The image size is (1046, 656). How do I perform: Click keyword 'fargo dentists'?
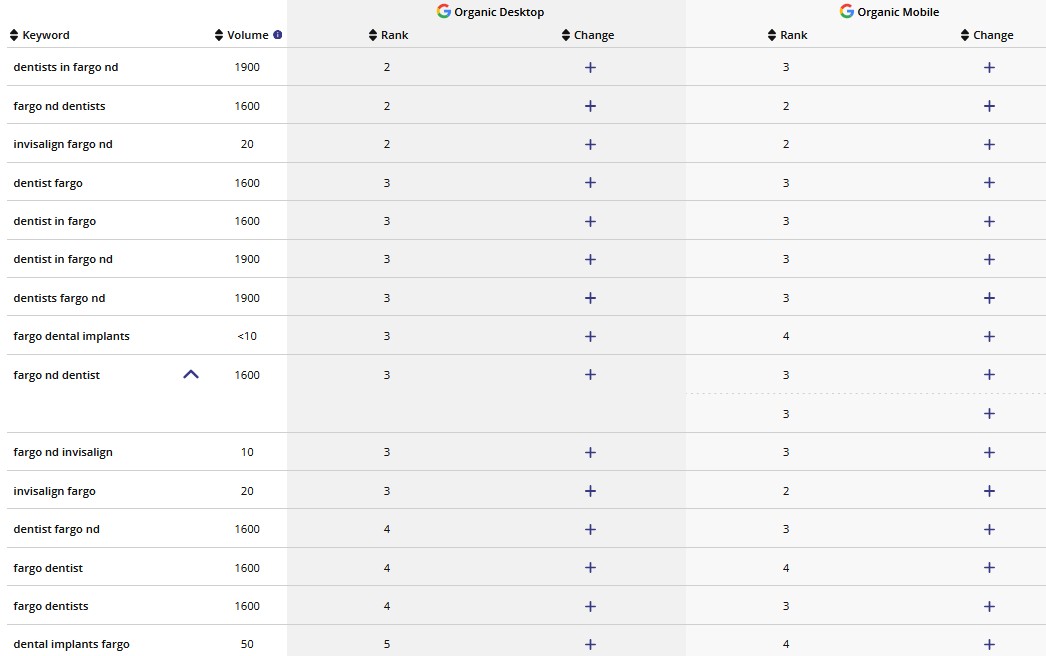tap(51, 606)
